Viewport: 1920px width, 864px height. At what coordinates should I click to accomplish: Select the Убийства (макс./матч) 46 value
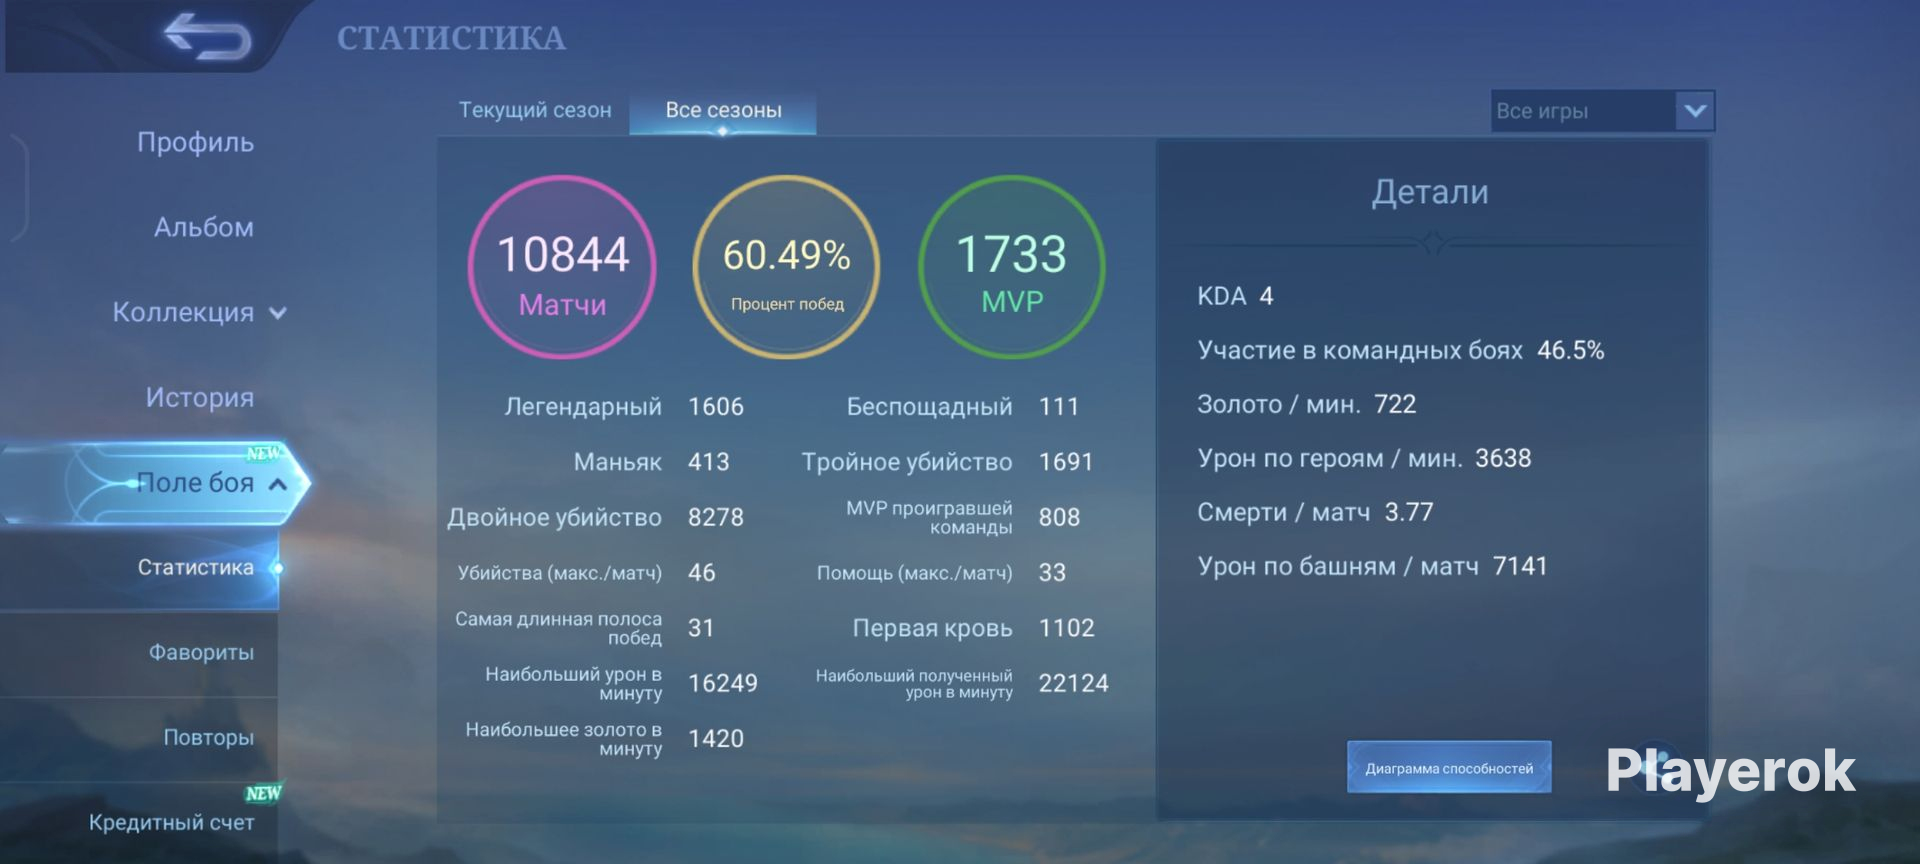point(701,573)
